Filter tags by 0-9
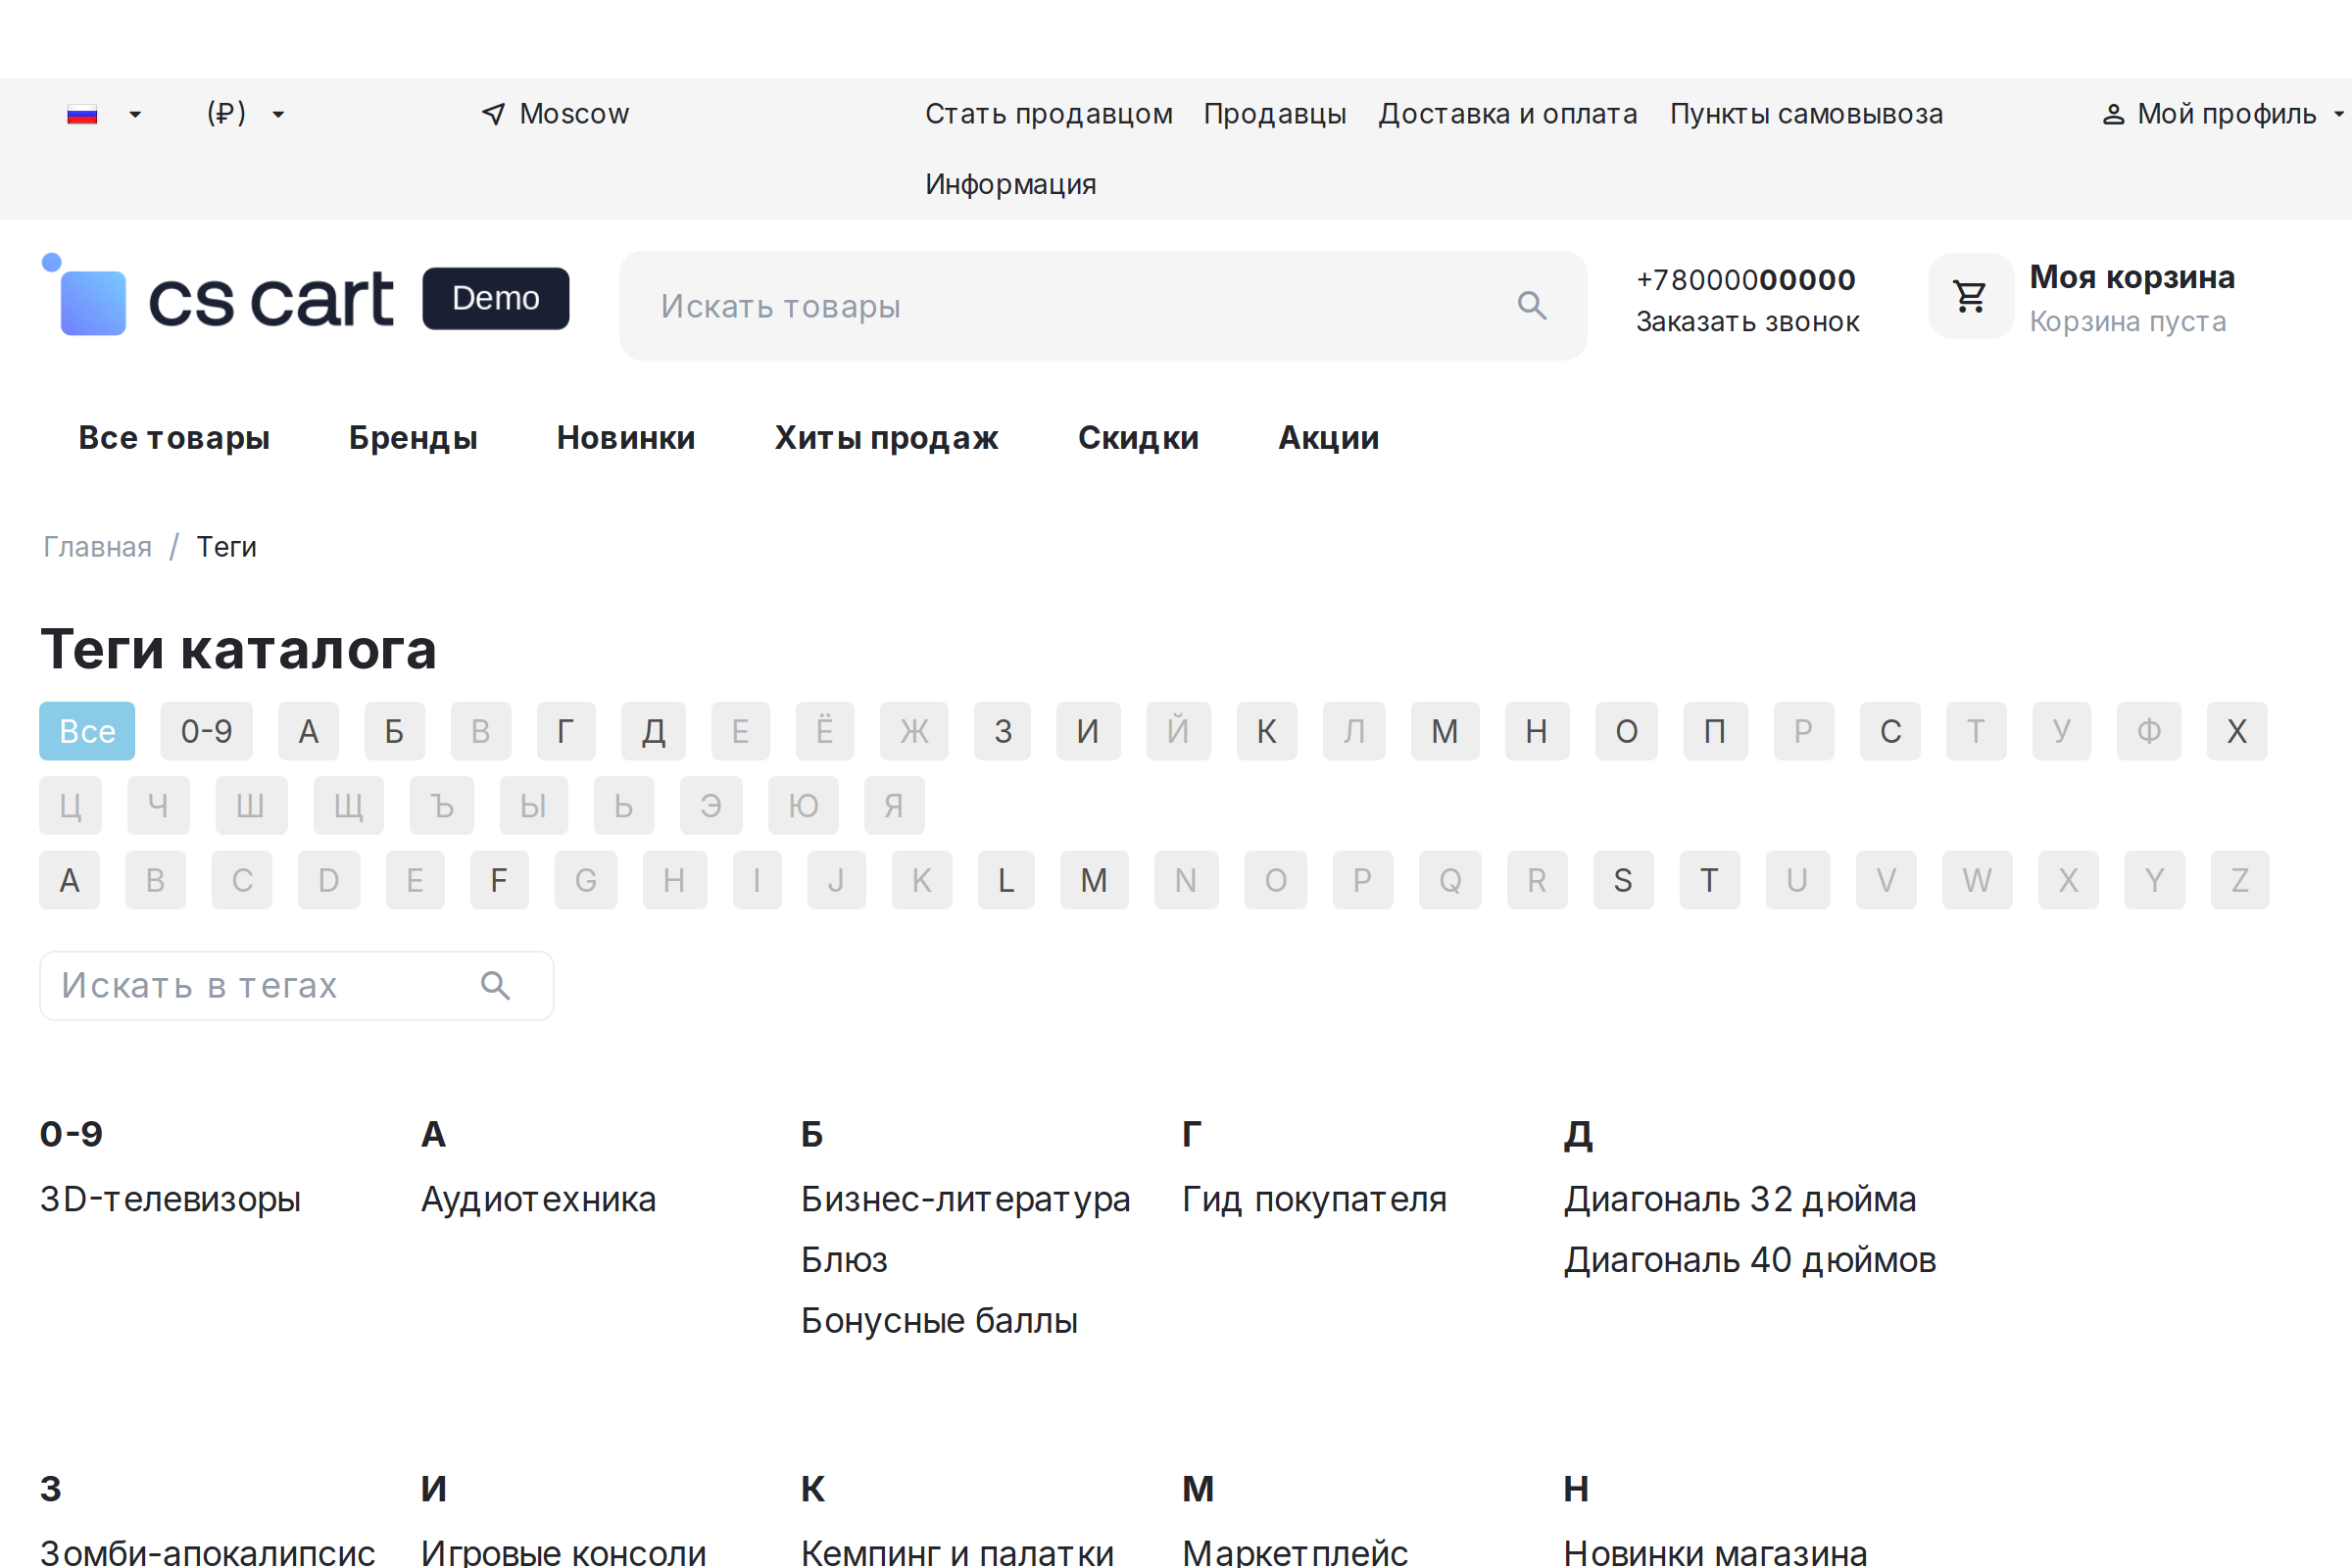This screenshot has width=2352, height=1568. tap(206, 731)
